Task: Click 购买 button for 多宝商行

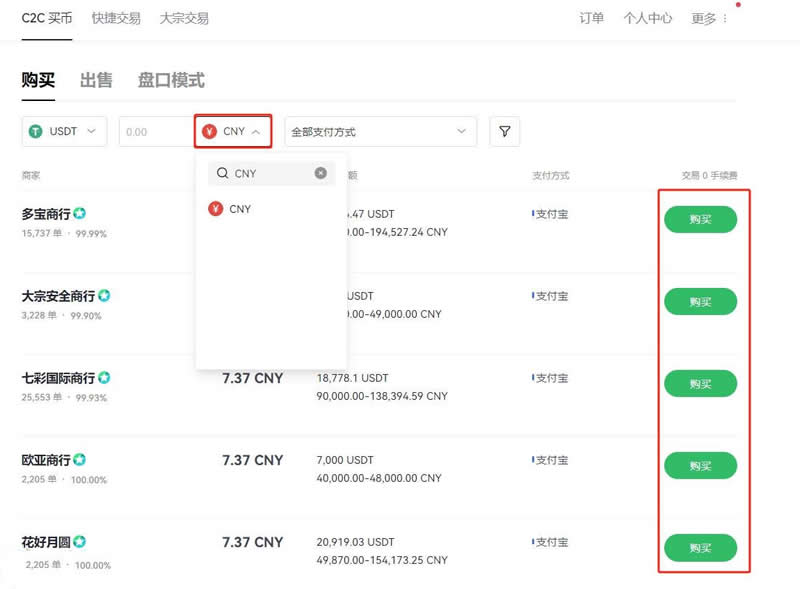Action: tap(700, 219)
